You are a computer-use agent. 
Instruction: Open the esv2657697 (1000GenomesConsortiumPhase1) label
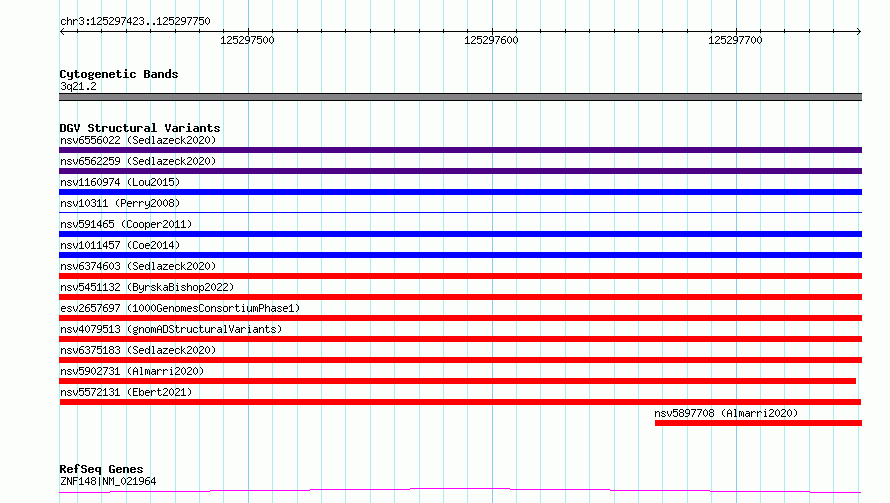[x=180, y=308]
